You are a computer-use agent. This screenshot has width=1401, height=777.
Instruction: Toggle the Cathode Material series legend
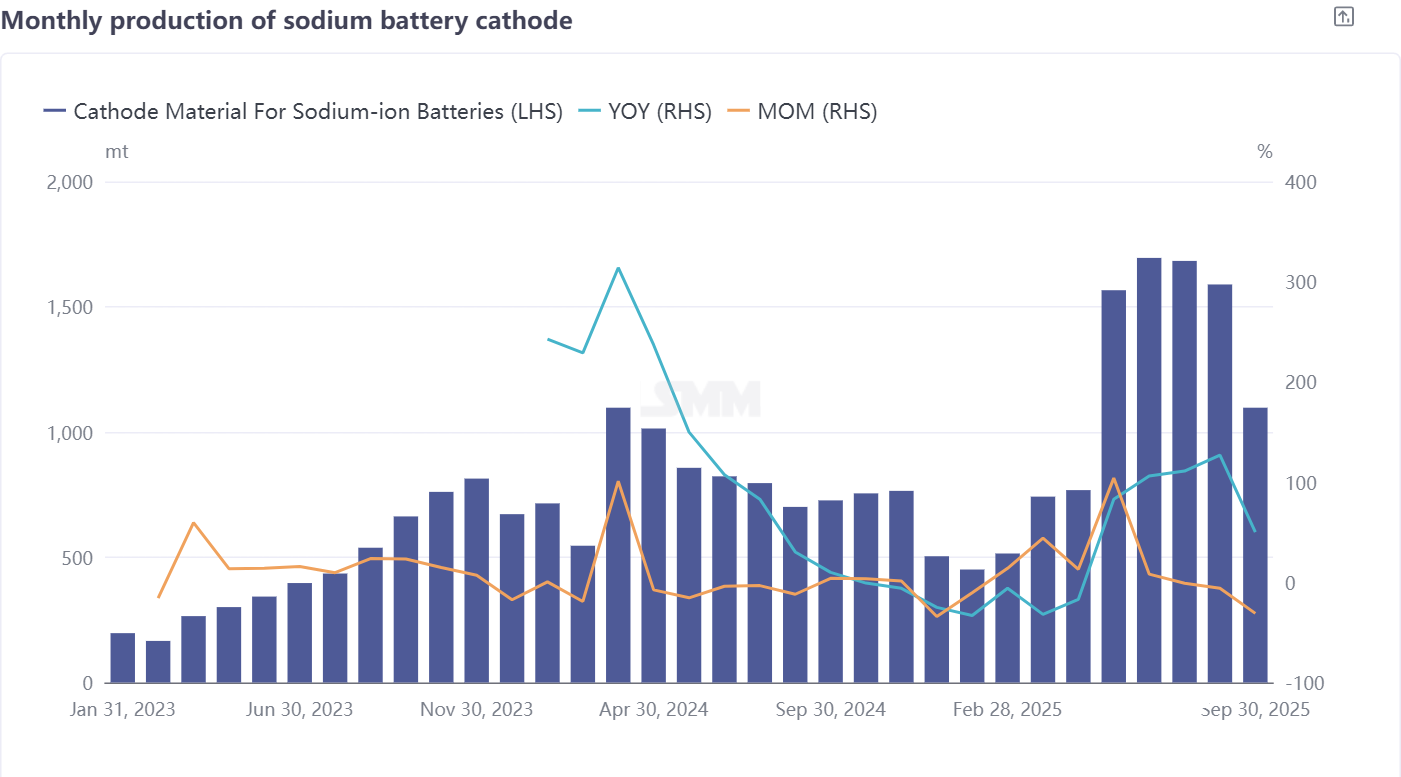point(318,111)
